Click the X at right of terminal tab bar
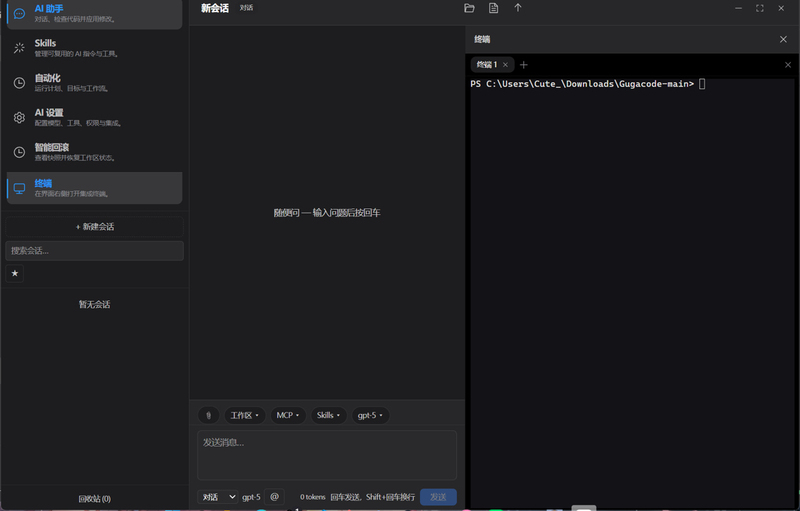800x511 pixels. [x=788, y=65]
